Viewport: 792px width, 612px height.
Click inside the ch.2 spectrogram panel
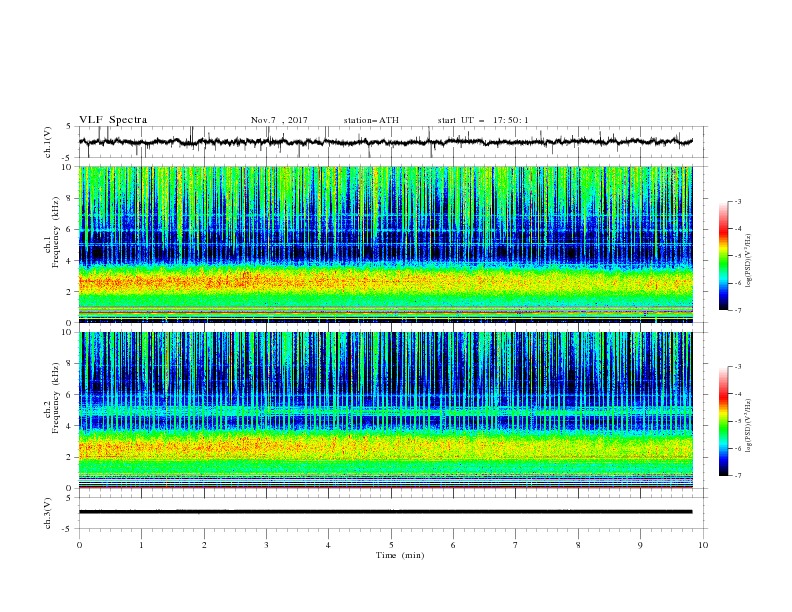tap(385, 410)
